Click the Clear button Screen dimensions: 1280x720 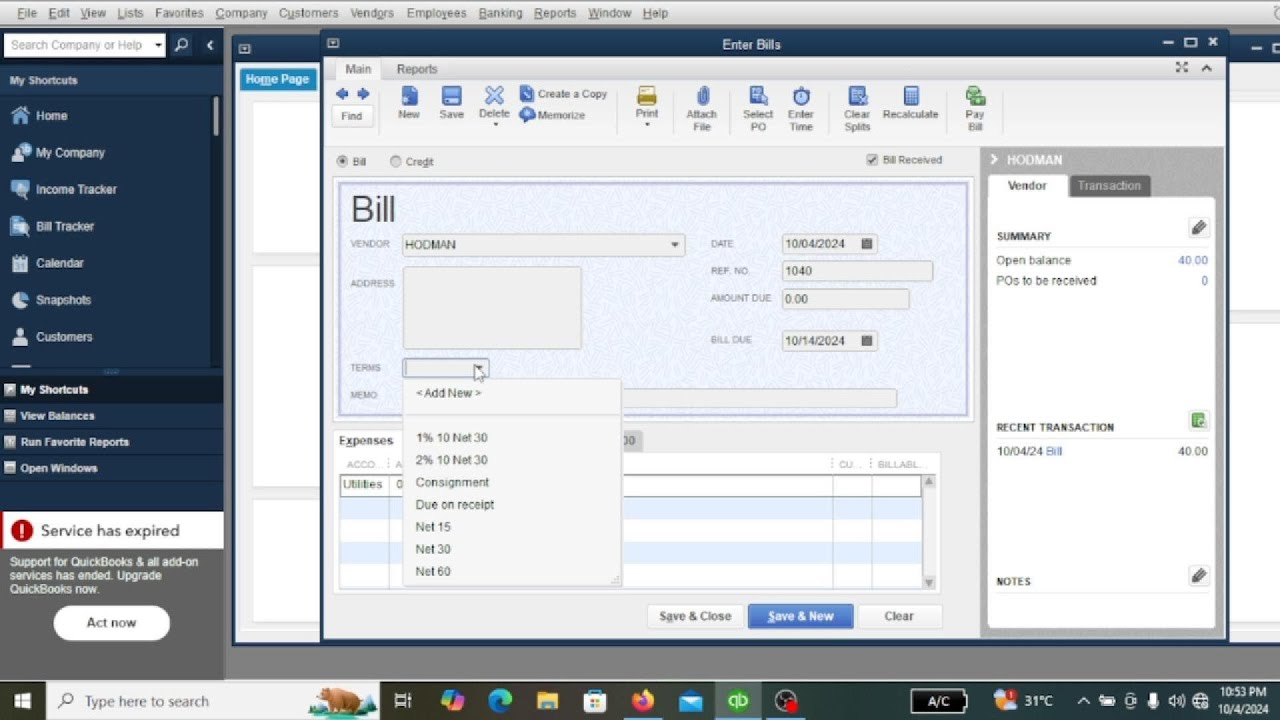point(899,616)
